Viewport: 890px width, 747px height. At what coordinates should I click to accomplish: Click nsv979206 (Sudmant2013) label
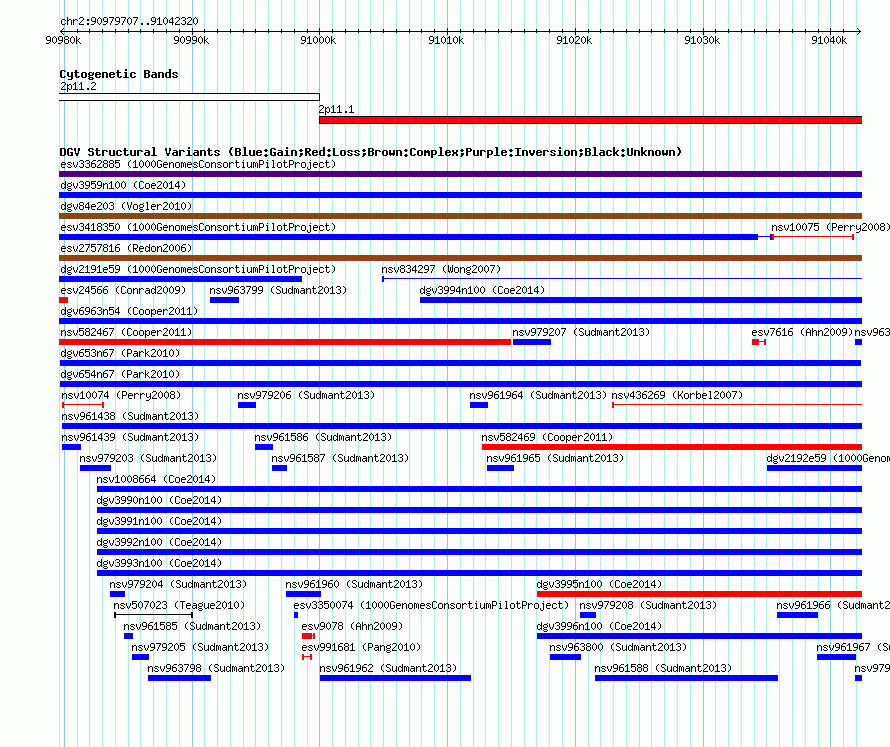coord(307,395)
